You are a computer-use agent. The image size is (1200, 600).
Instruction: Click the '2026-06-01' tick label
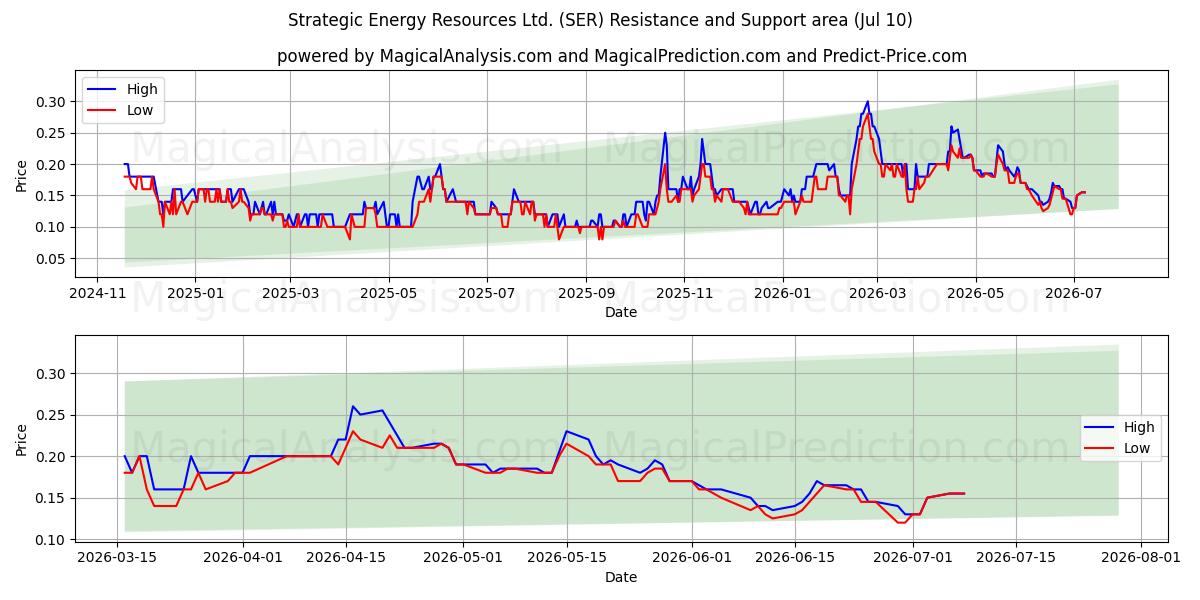click(693, 558)
